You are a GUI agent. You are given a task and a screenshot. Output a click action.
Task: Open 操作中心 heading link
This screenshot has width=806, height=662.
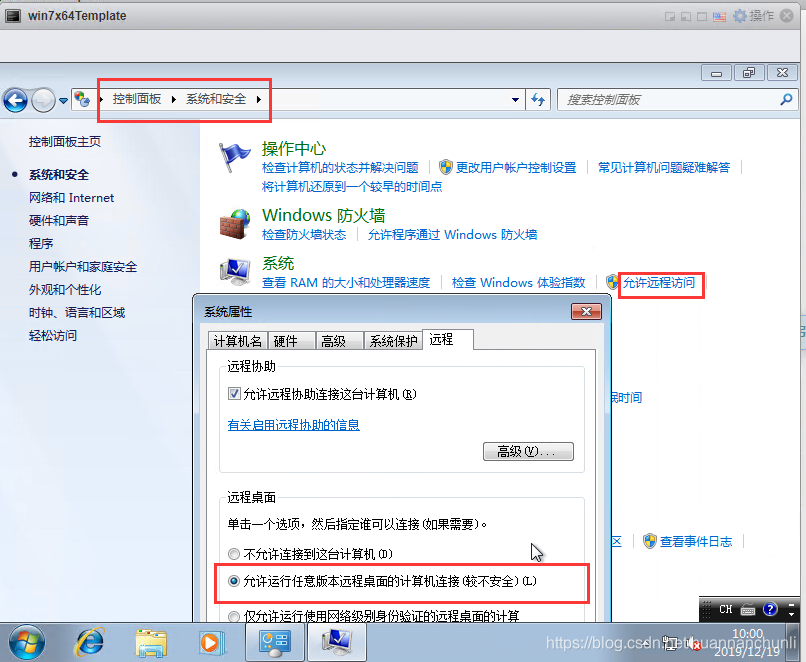[x=294, y=149]
